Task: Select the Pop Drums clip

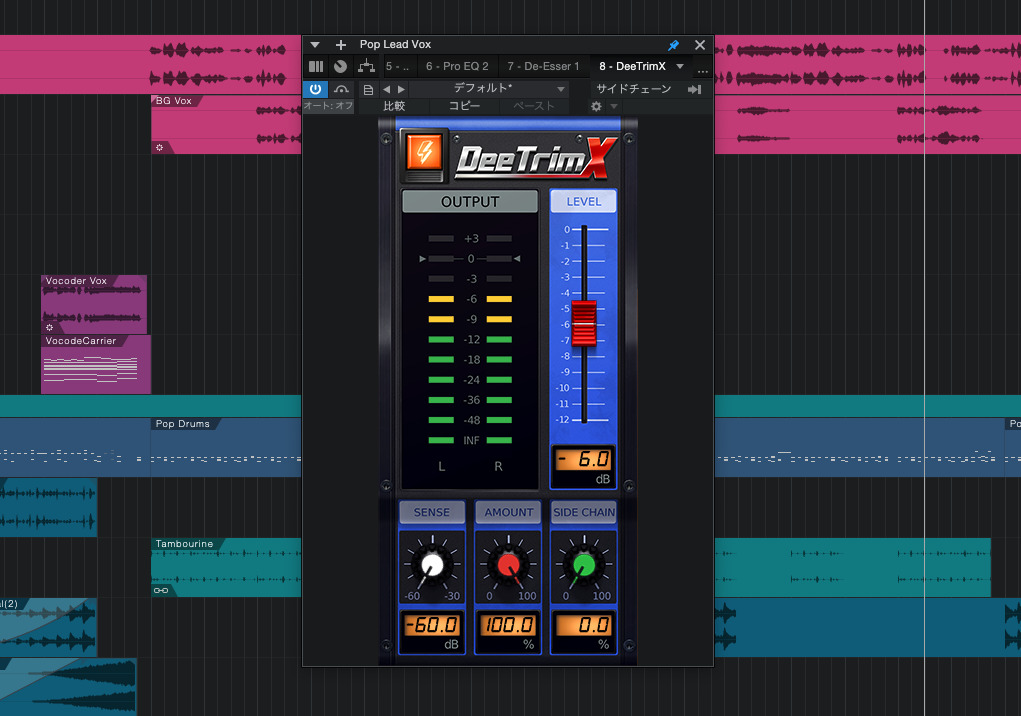Action: point(226,447)
